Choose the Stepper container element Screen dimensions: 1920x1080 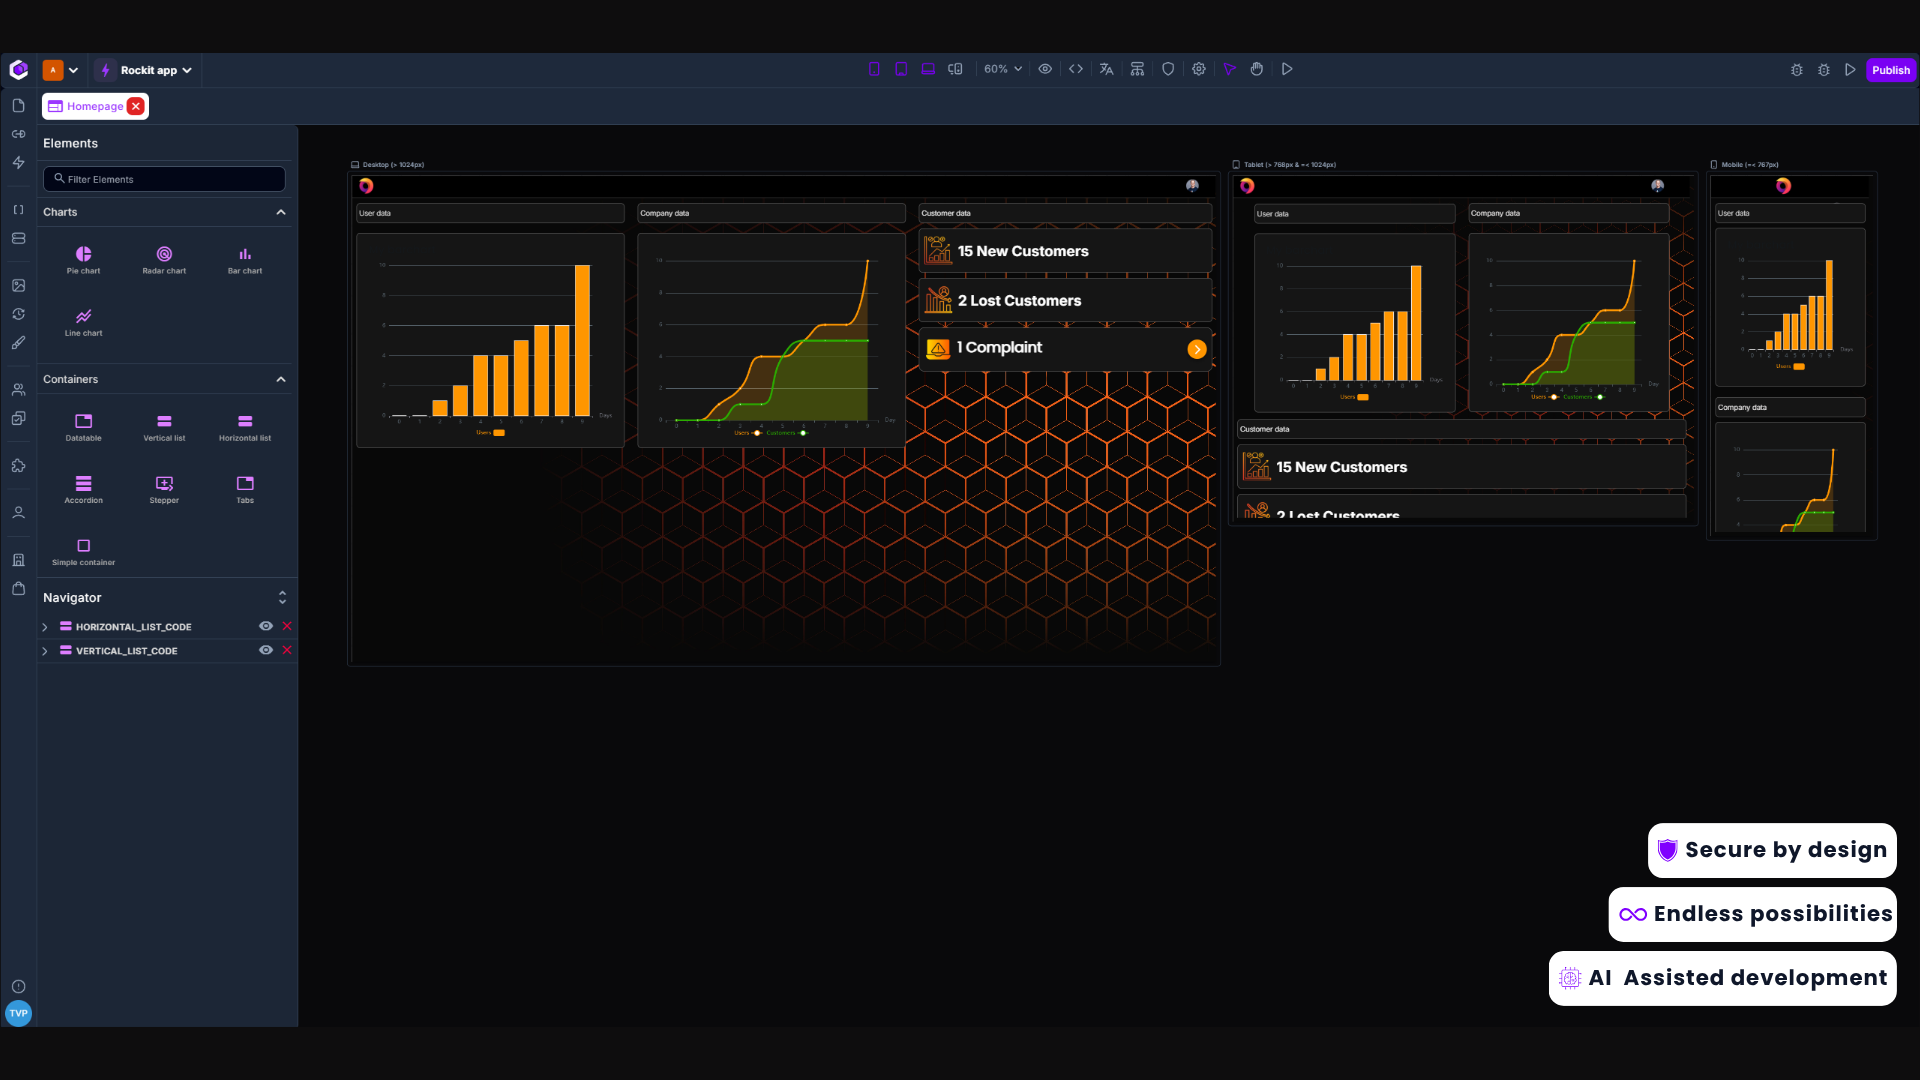tap(164, 489)
